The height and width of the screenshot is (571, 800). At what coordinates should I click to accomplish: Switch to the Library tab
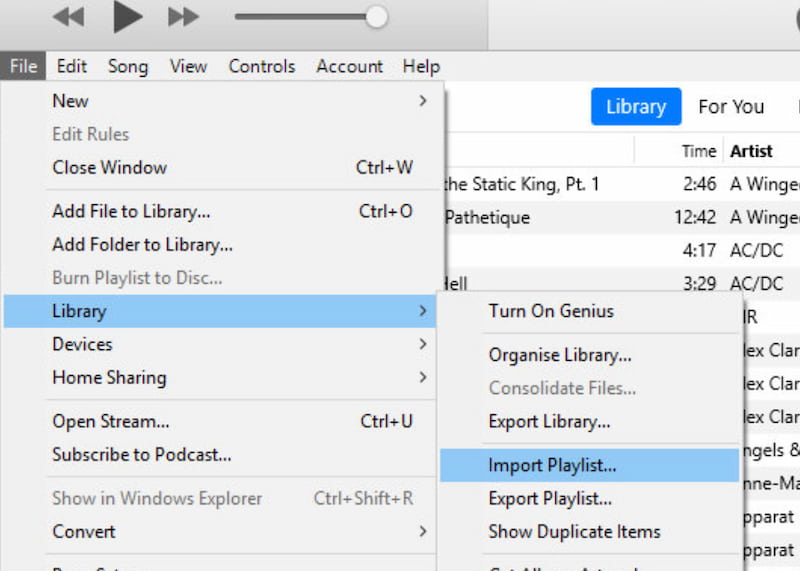pyautogui.click(x=636, y=107)
